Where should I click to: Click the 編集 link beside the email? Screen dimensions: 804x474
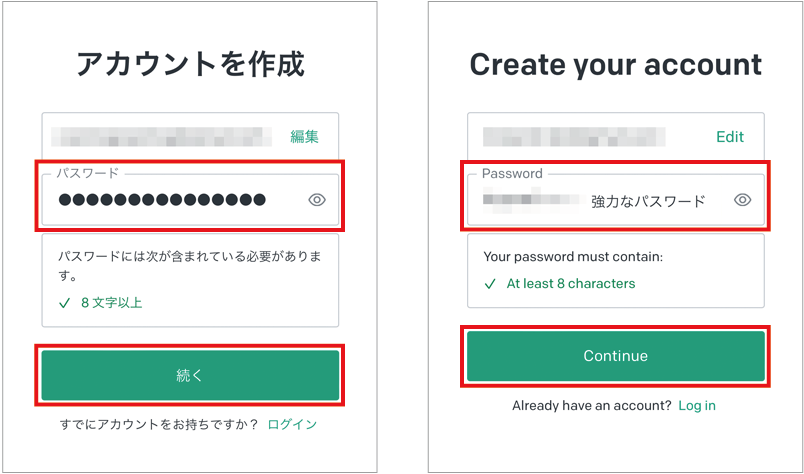click(x=305, y=136)
